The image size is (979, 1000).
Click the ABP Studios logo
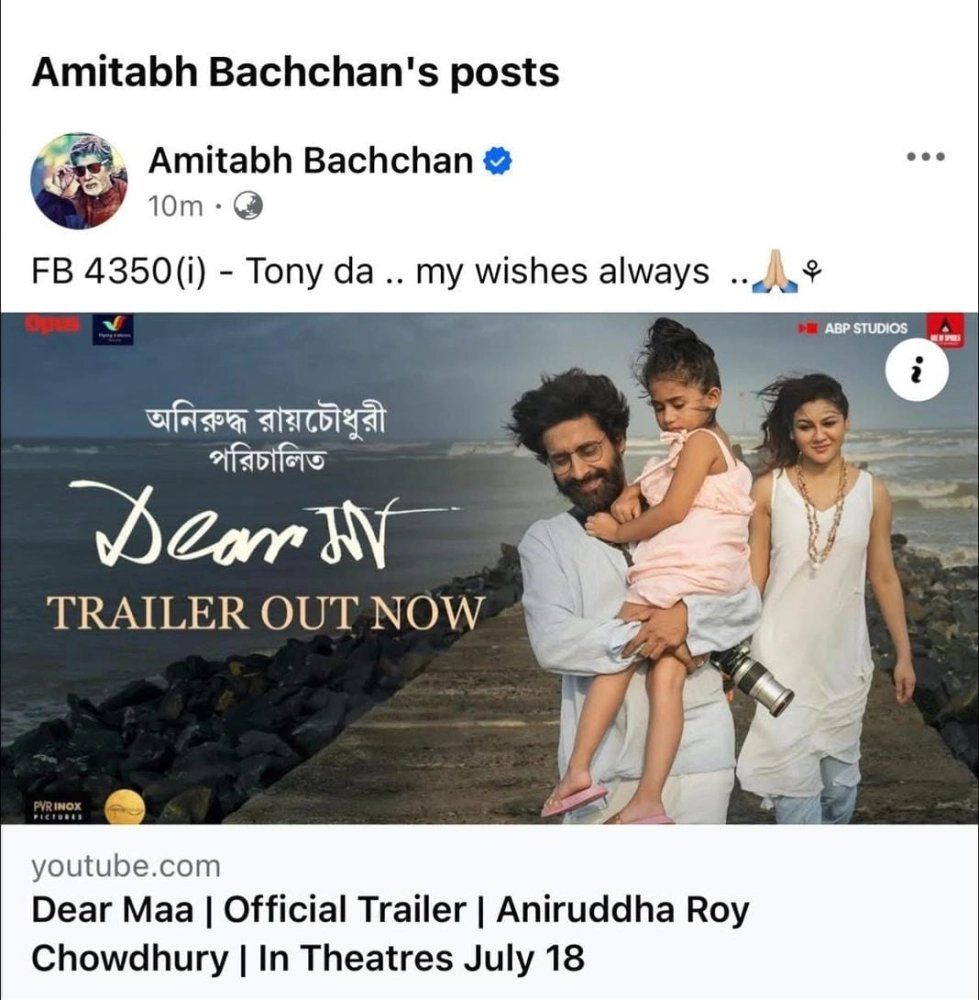pyautogui.click(x=853, y=328)
